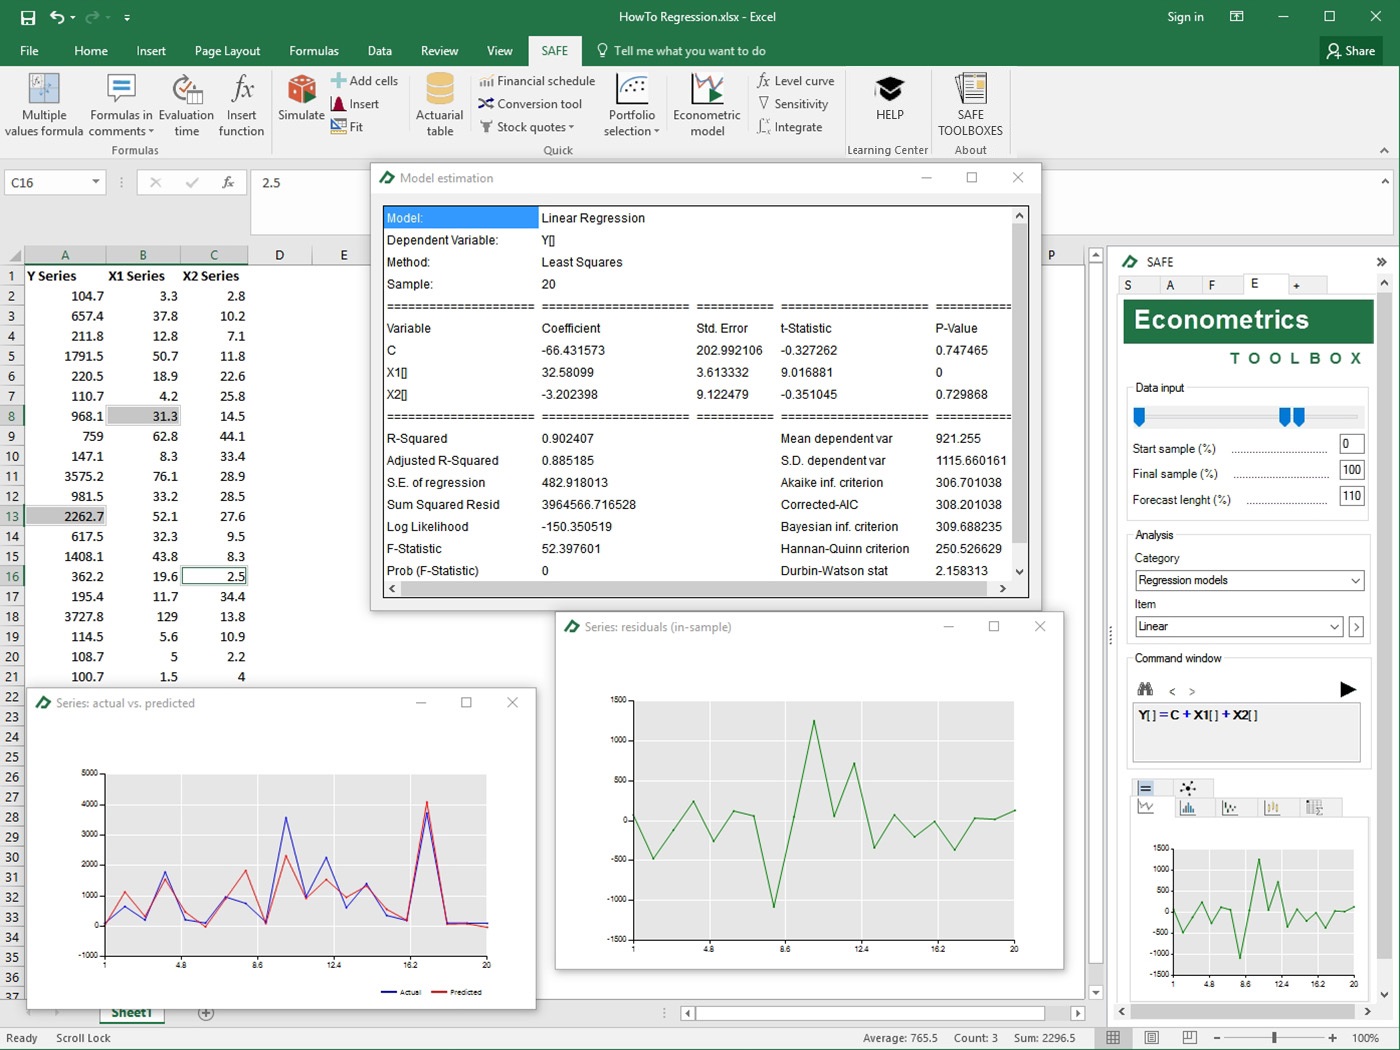Open the Category combo box Regression models
This screenshot has height=1050, width=1400.
tap(1249, 580)
